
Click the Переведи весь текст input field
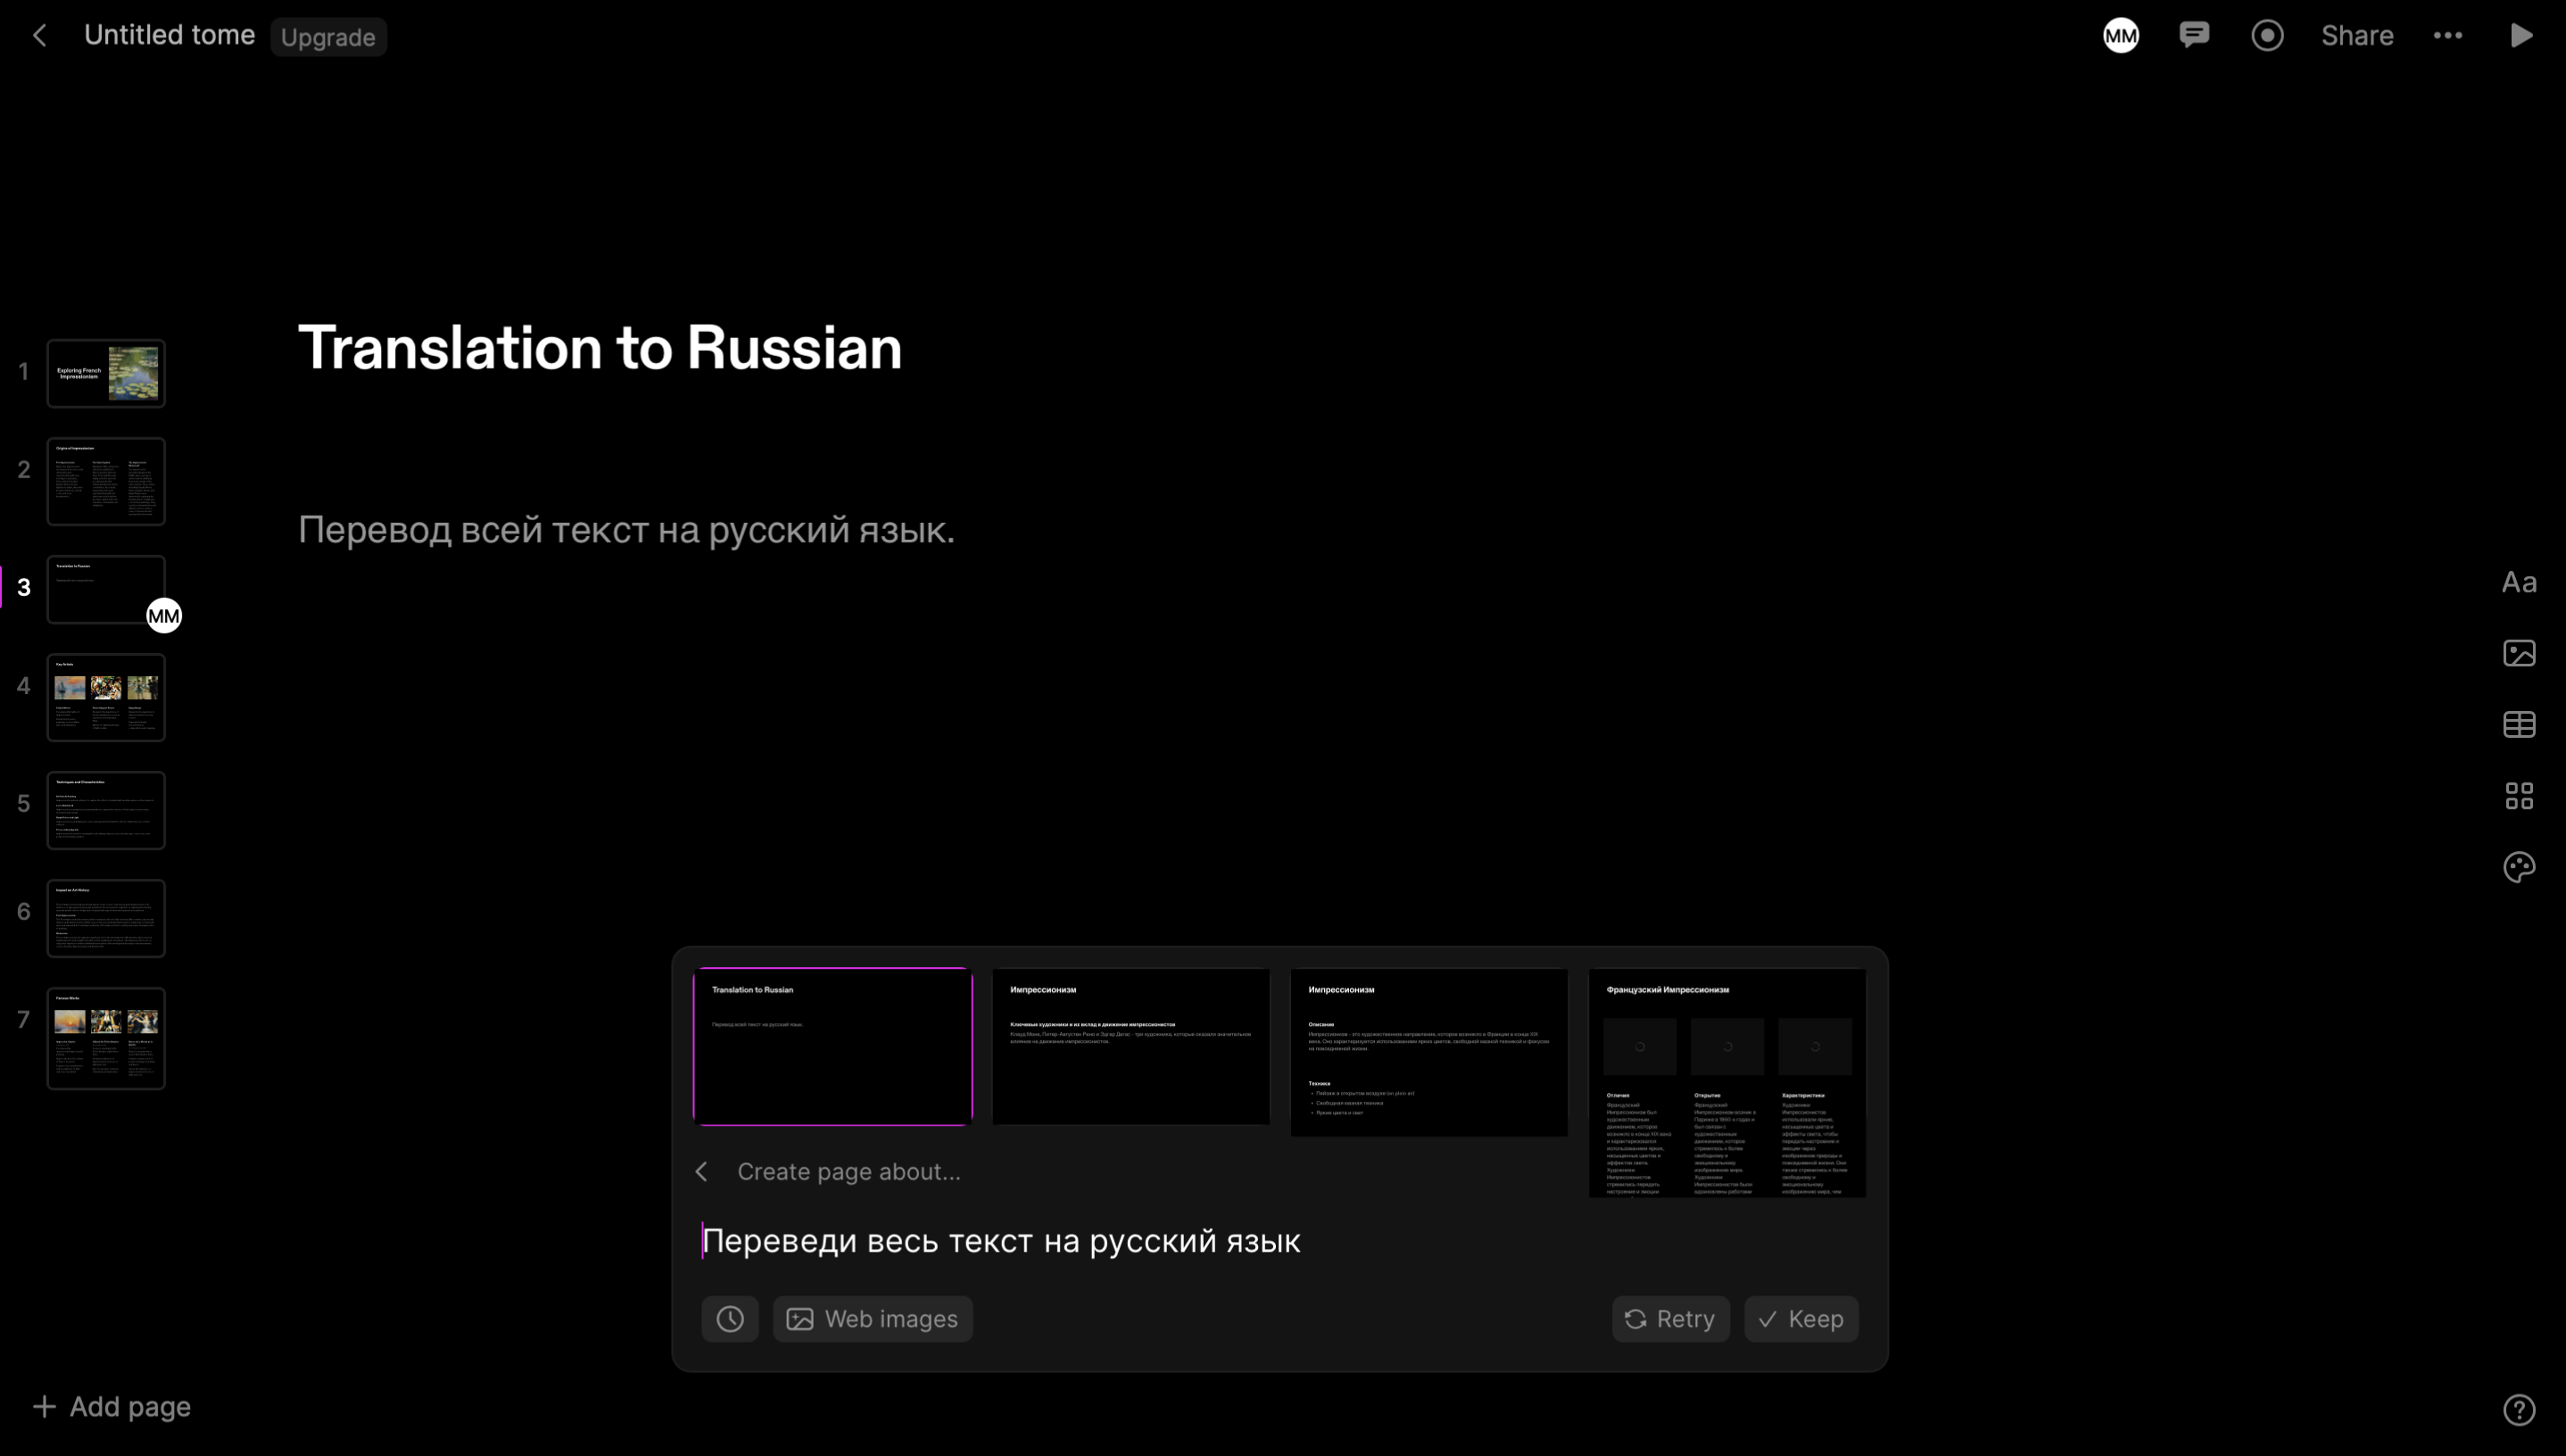[1281, 1239]
